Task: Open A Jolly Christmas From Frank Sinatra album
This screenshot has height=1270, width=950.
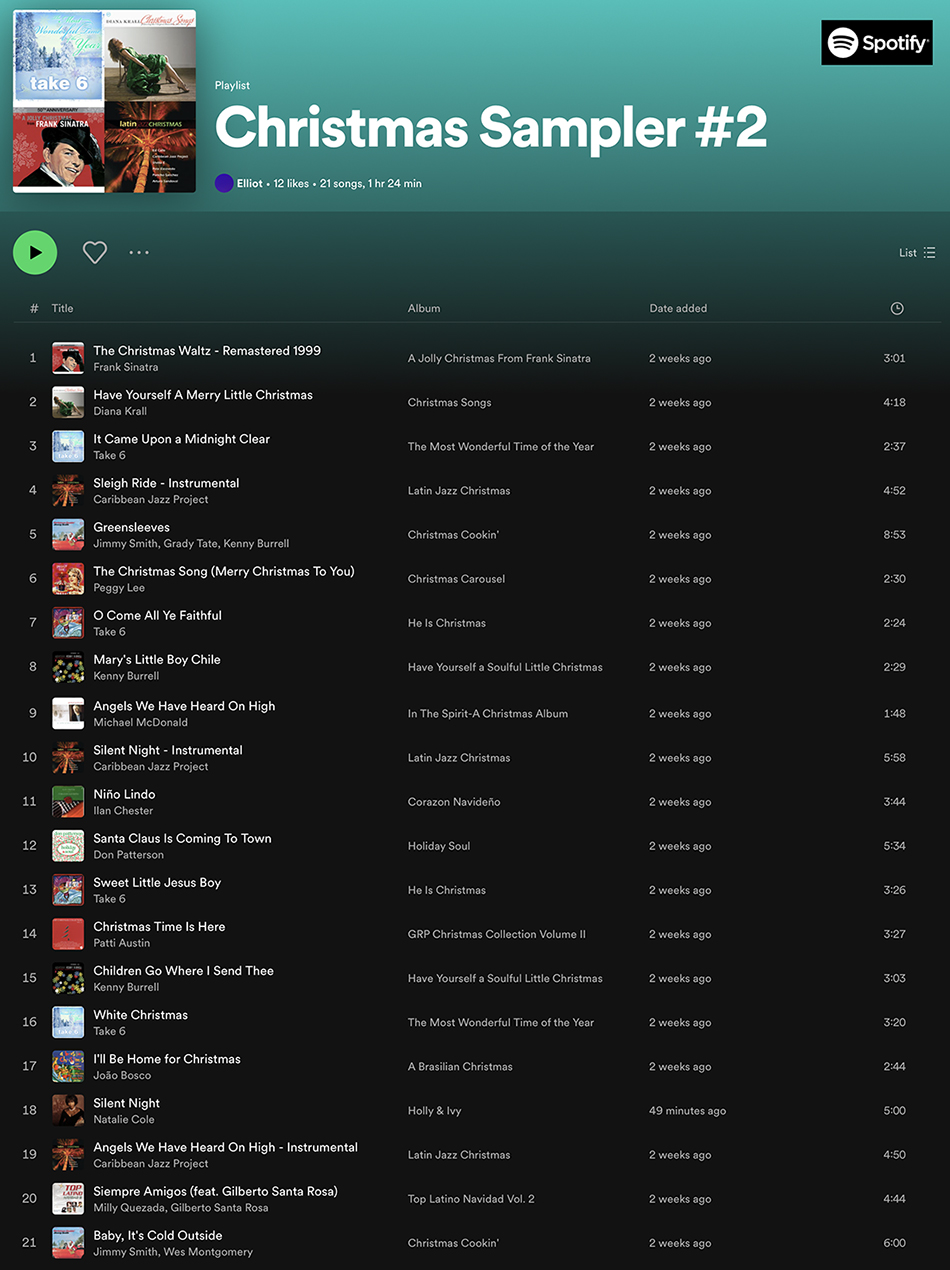Action: point(499,358)
